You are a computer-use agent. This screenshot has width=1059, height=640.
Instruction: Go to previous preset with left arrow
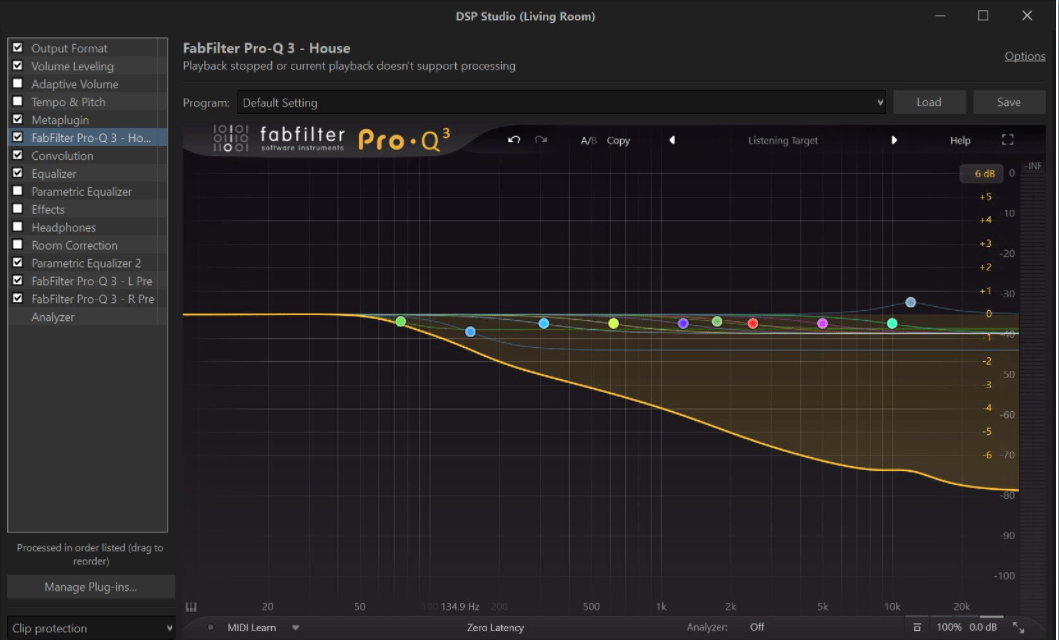[672, 140]
